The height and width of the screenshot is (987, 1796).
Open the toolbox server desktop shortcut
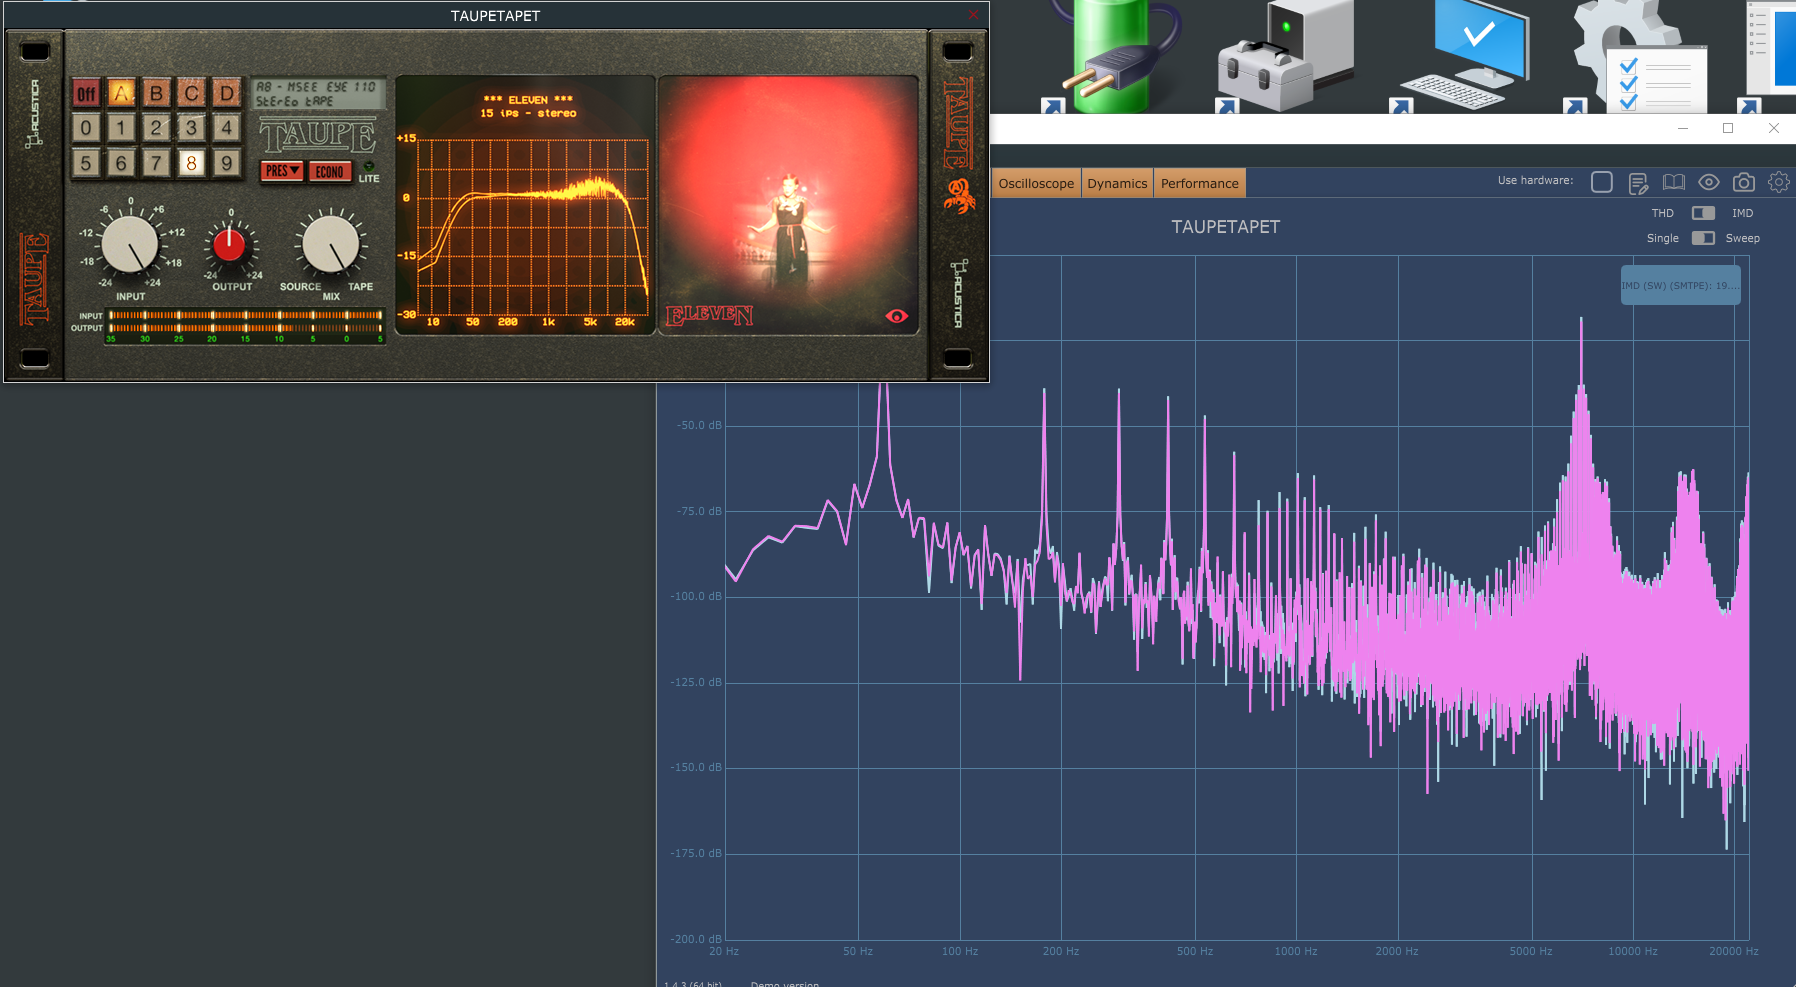point(1285,55)
